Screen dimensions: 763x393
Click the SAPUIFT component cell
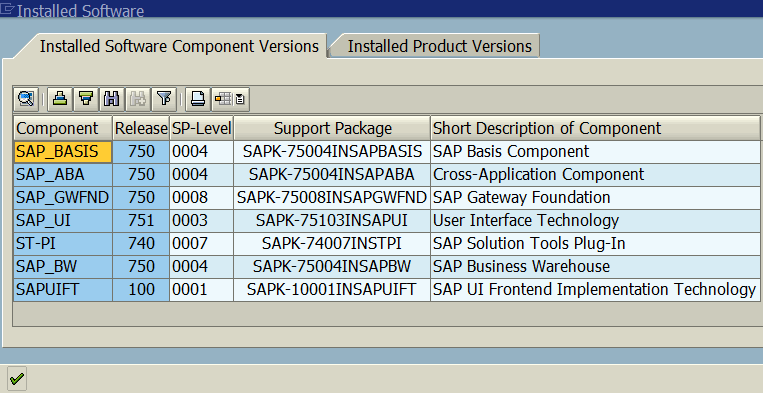click(63, 289)
